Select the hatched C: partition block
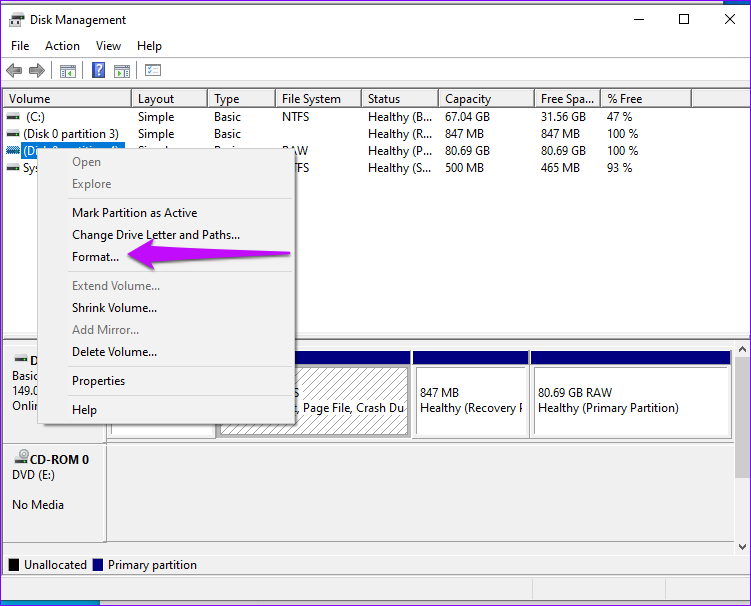This screenshot has height=606, width=751. point(352,400)
